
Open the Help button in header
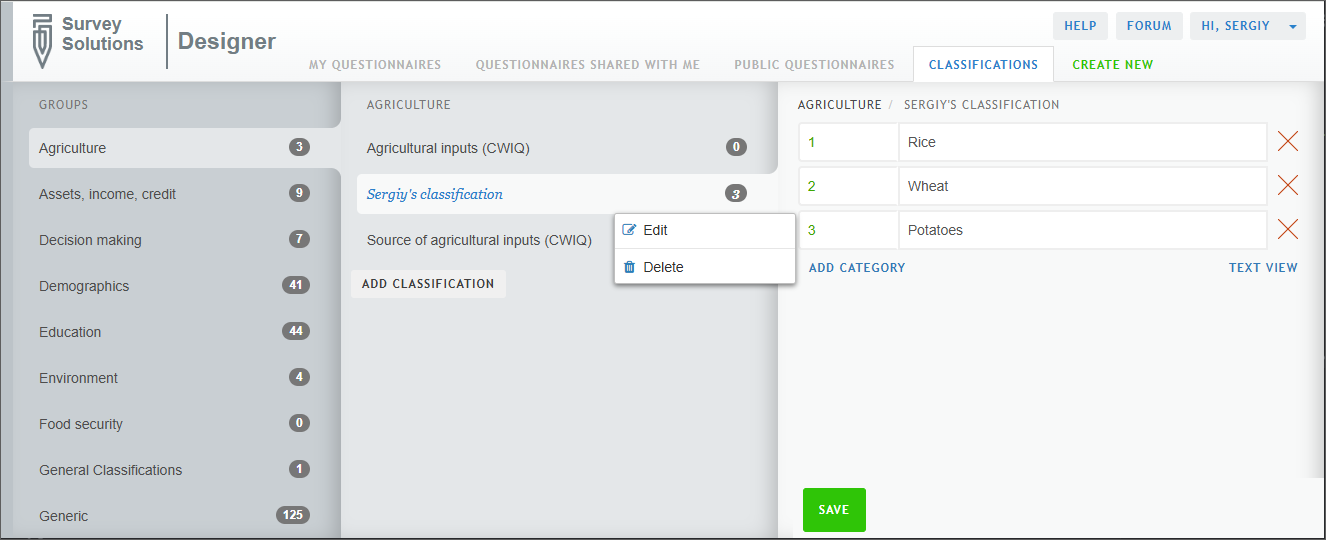tap(1080, 26)
